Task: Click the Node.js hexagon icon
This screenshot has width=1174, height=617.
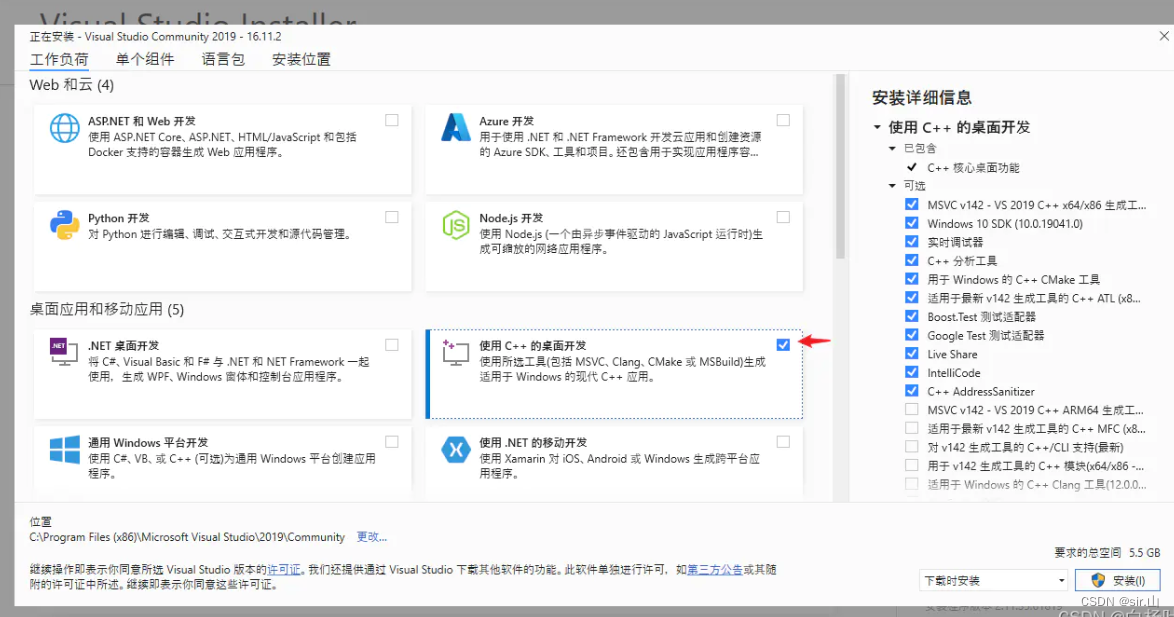Action: pos(456,226)
